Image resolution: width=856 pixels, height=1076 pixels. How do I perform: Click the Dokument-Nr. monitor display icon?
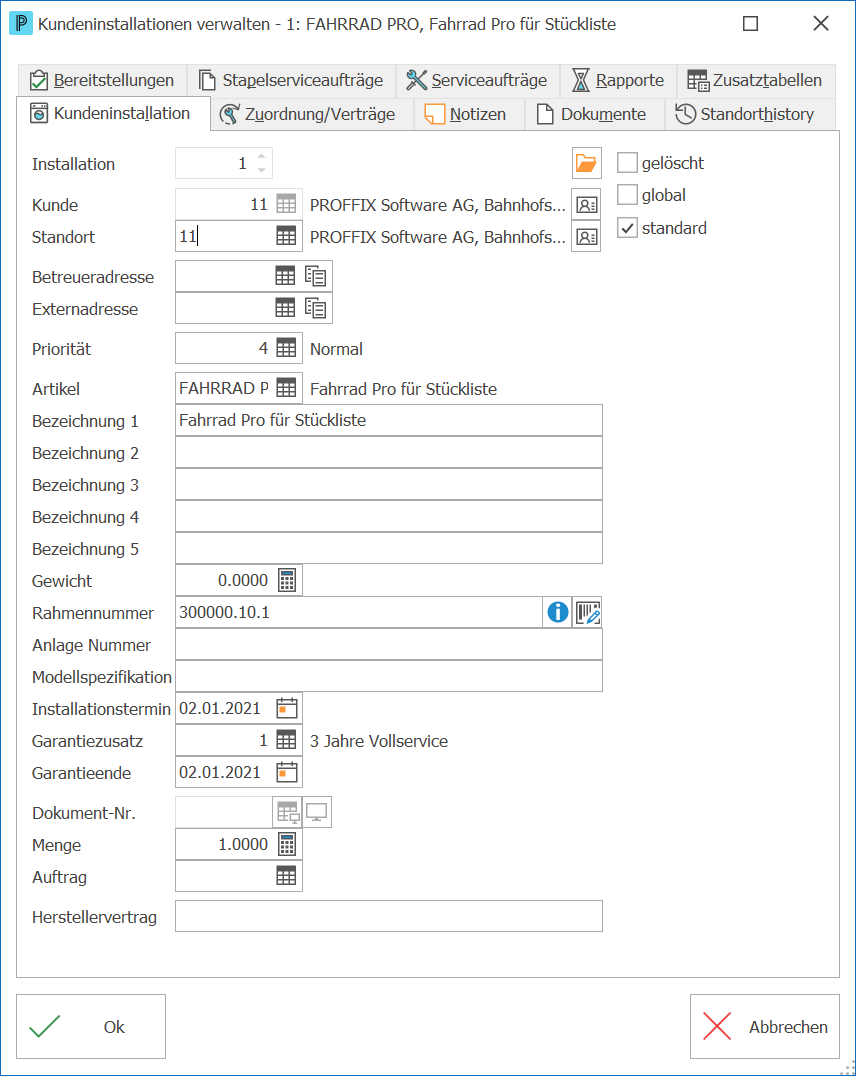click(x=316, y=812)
